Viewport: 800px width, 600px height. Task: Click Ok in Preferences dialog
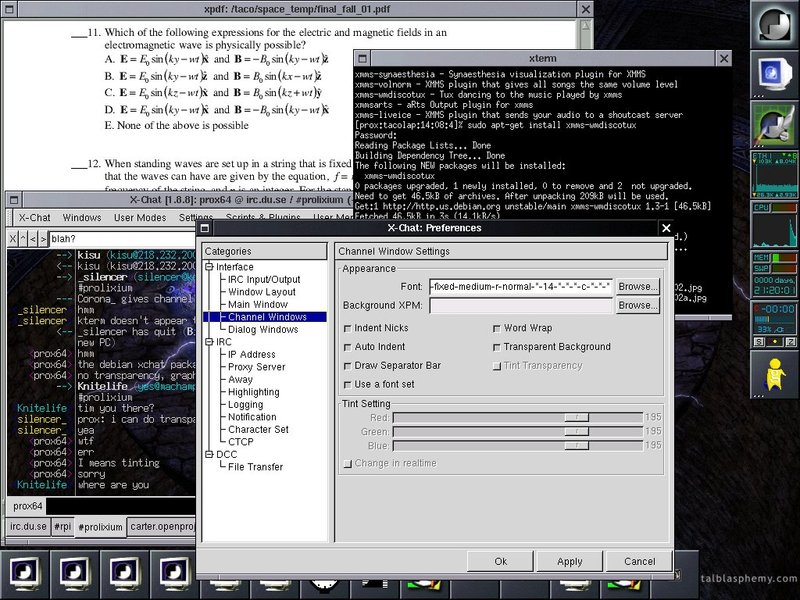pyautogui.click(x=501, y=561)
